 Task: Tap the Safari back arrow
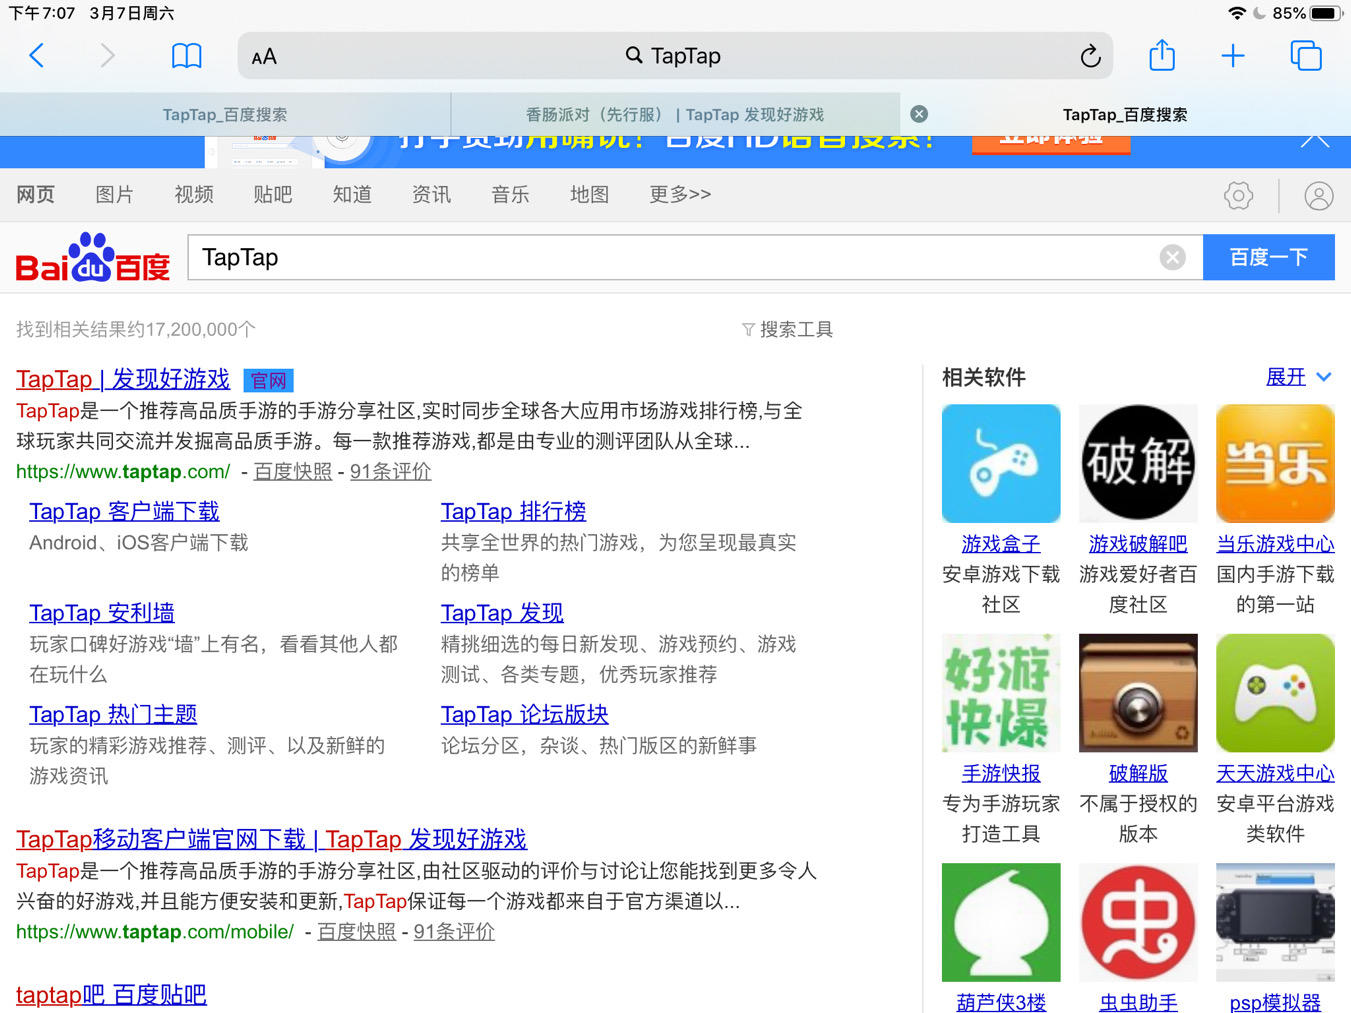pyautogui.click(x=37, y=56)
